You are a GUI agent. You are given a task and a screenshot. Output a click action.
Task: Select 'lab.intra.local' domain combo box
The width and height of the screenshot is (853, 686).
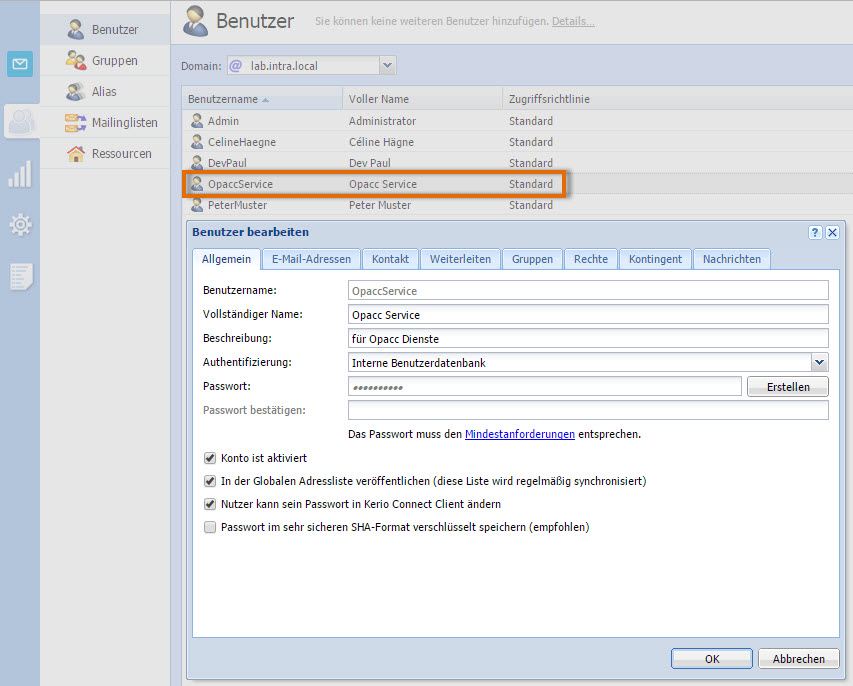(x=312, y=66)
